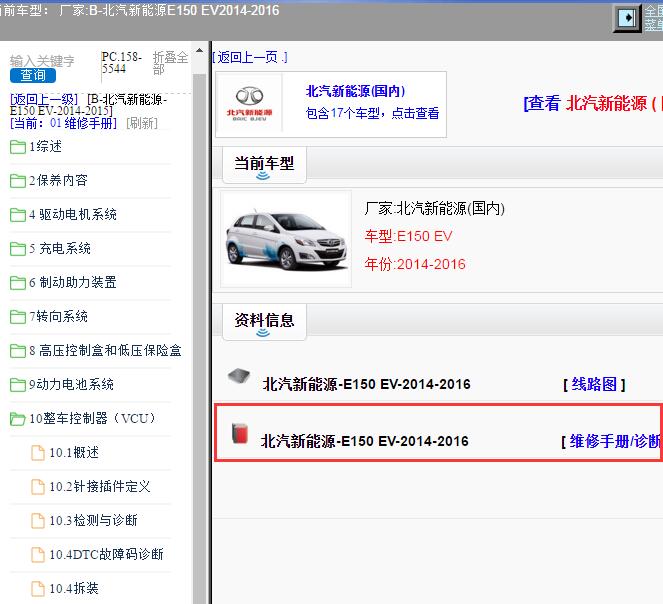Click the sidebar vertical scrollbar track
Viewport: 663px width, 604px height.
(199, 338)
